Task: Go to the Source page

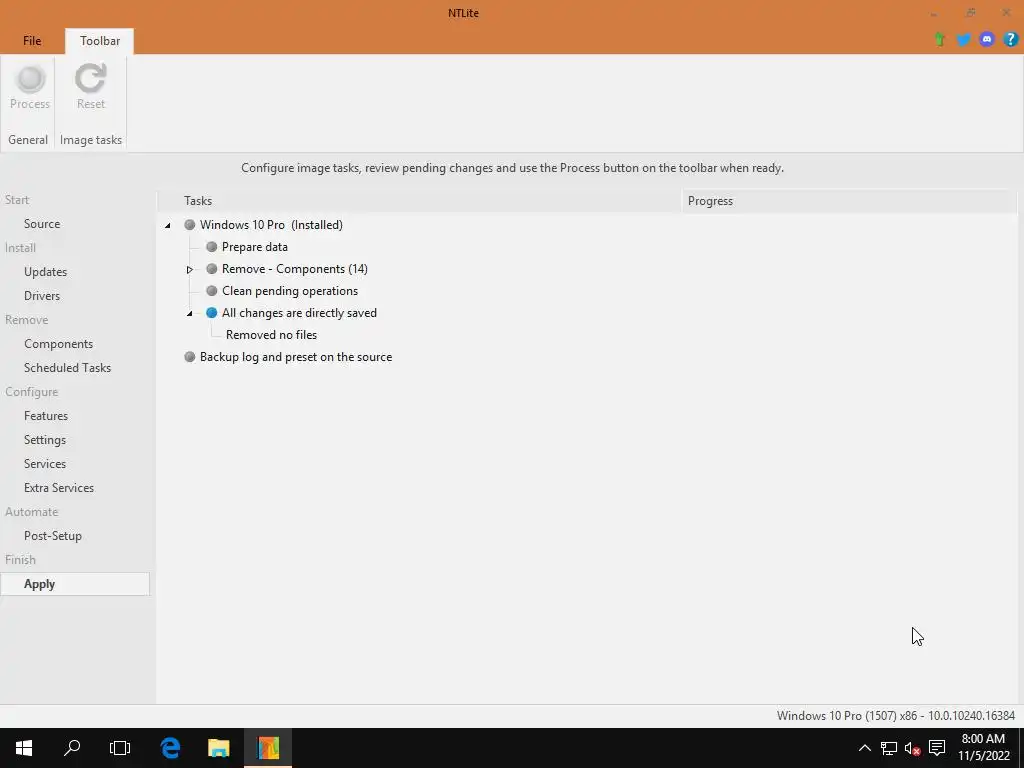Action: click(x=42, y=224)
